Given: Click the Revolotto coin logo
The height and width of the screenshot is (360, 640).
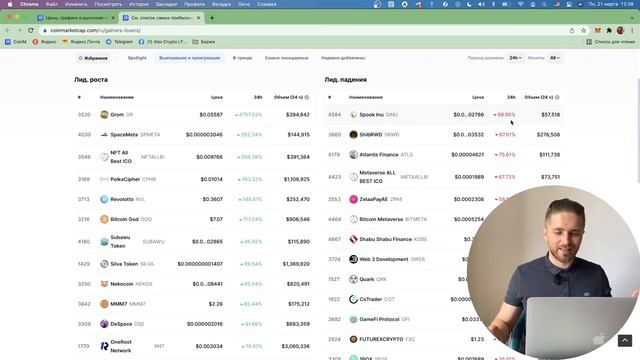Looking at the screenshot, I should 104,199.
